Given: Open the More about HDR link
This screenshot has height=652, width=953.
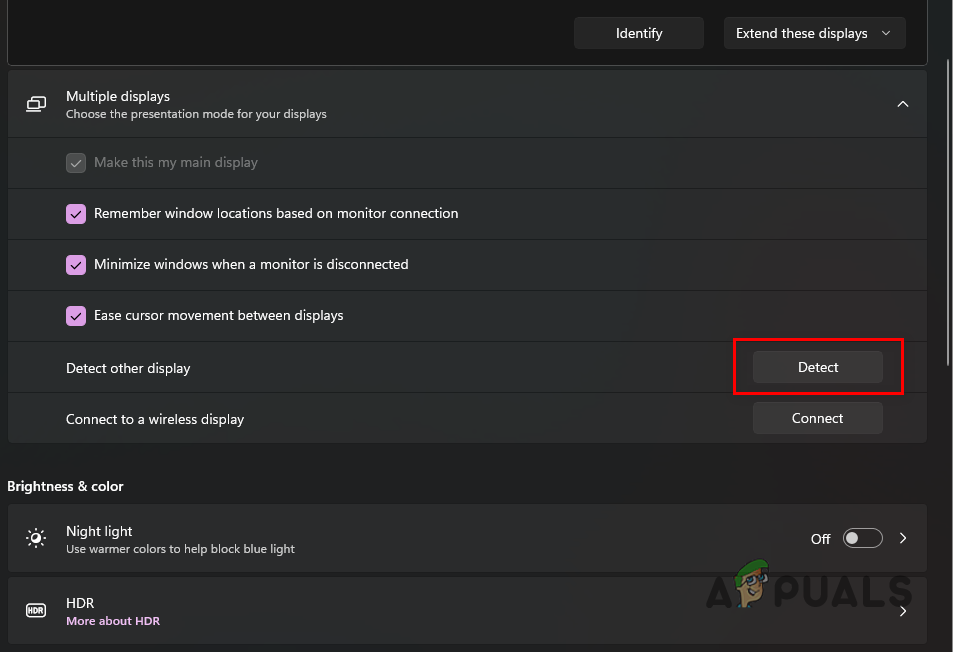Looking at the screenshot, I should [113, 621].
